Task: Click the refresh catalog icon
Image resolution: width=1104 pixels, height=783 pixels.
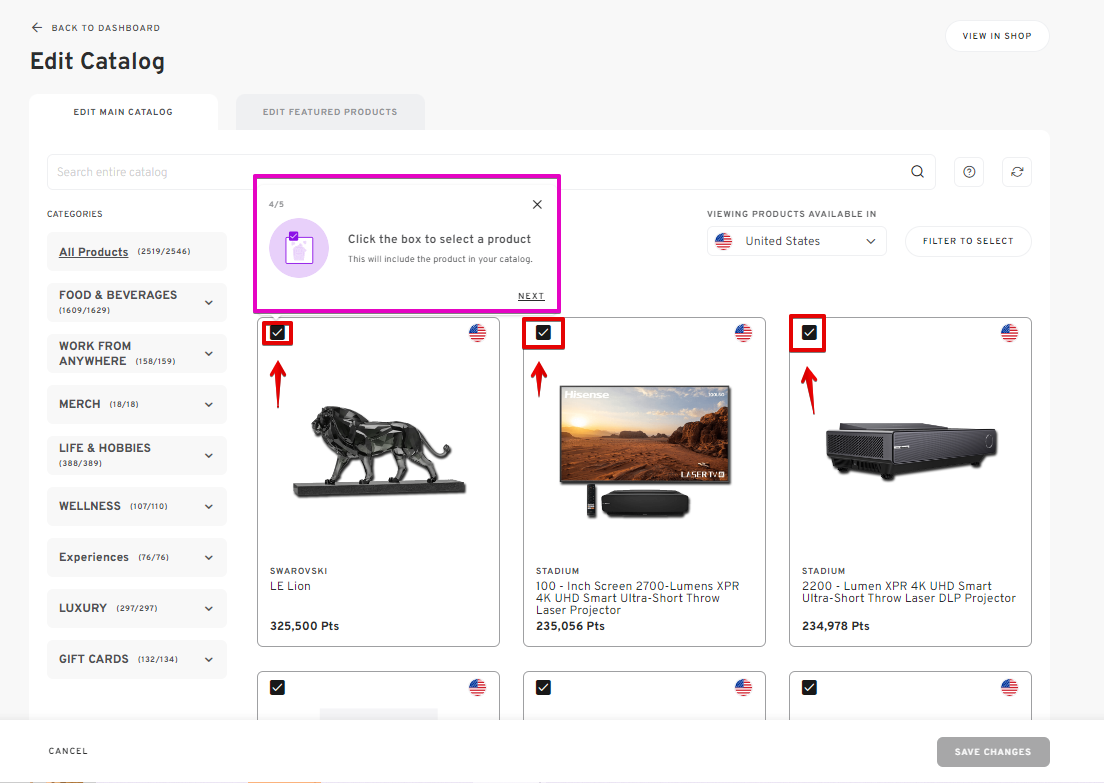Action: pos(1017,172)
